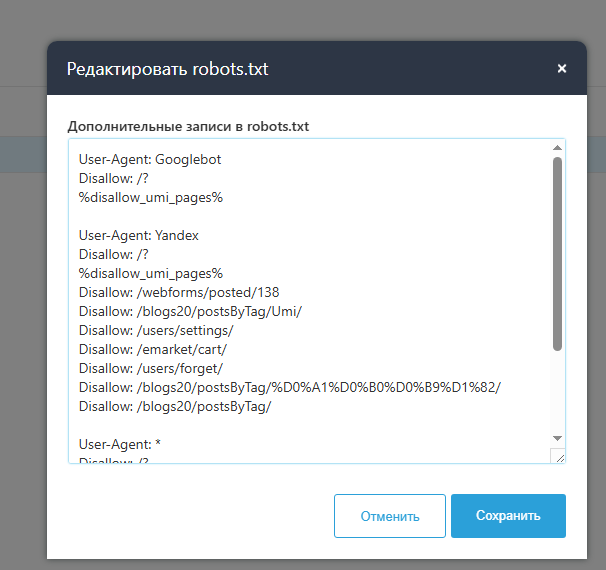Image resolution: width=606 pixels, height=570 pixels.
Task: Click the line containing '%D0%A1%D0%B0%D0%B9%D1%82'
Action: (x=289, y=387)
